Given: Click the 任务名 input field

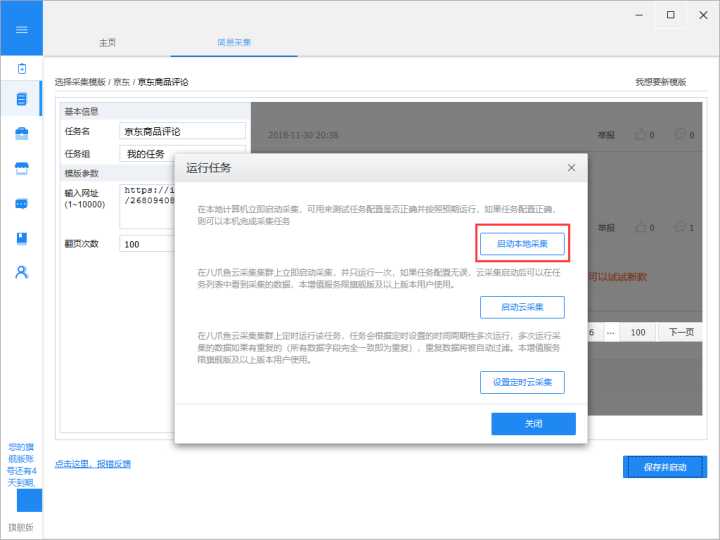Looking at the screenshot, I should pyautogui.click(x=182, y=131).
